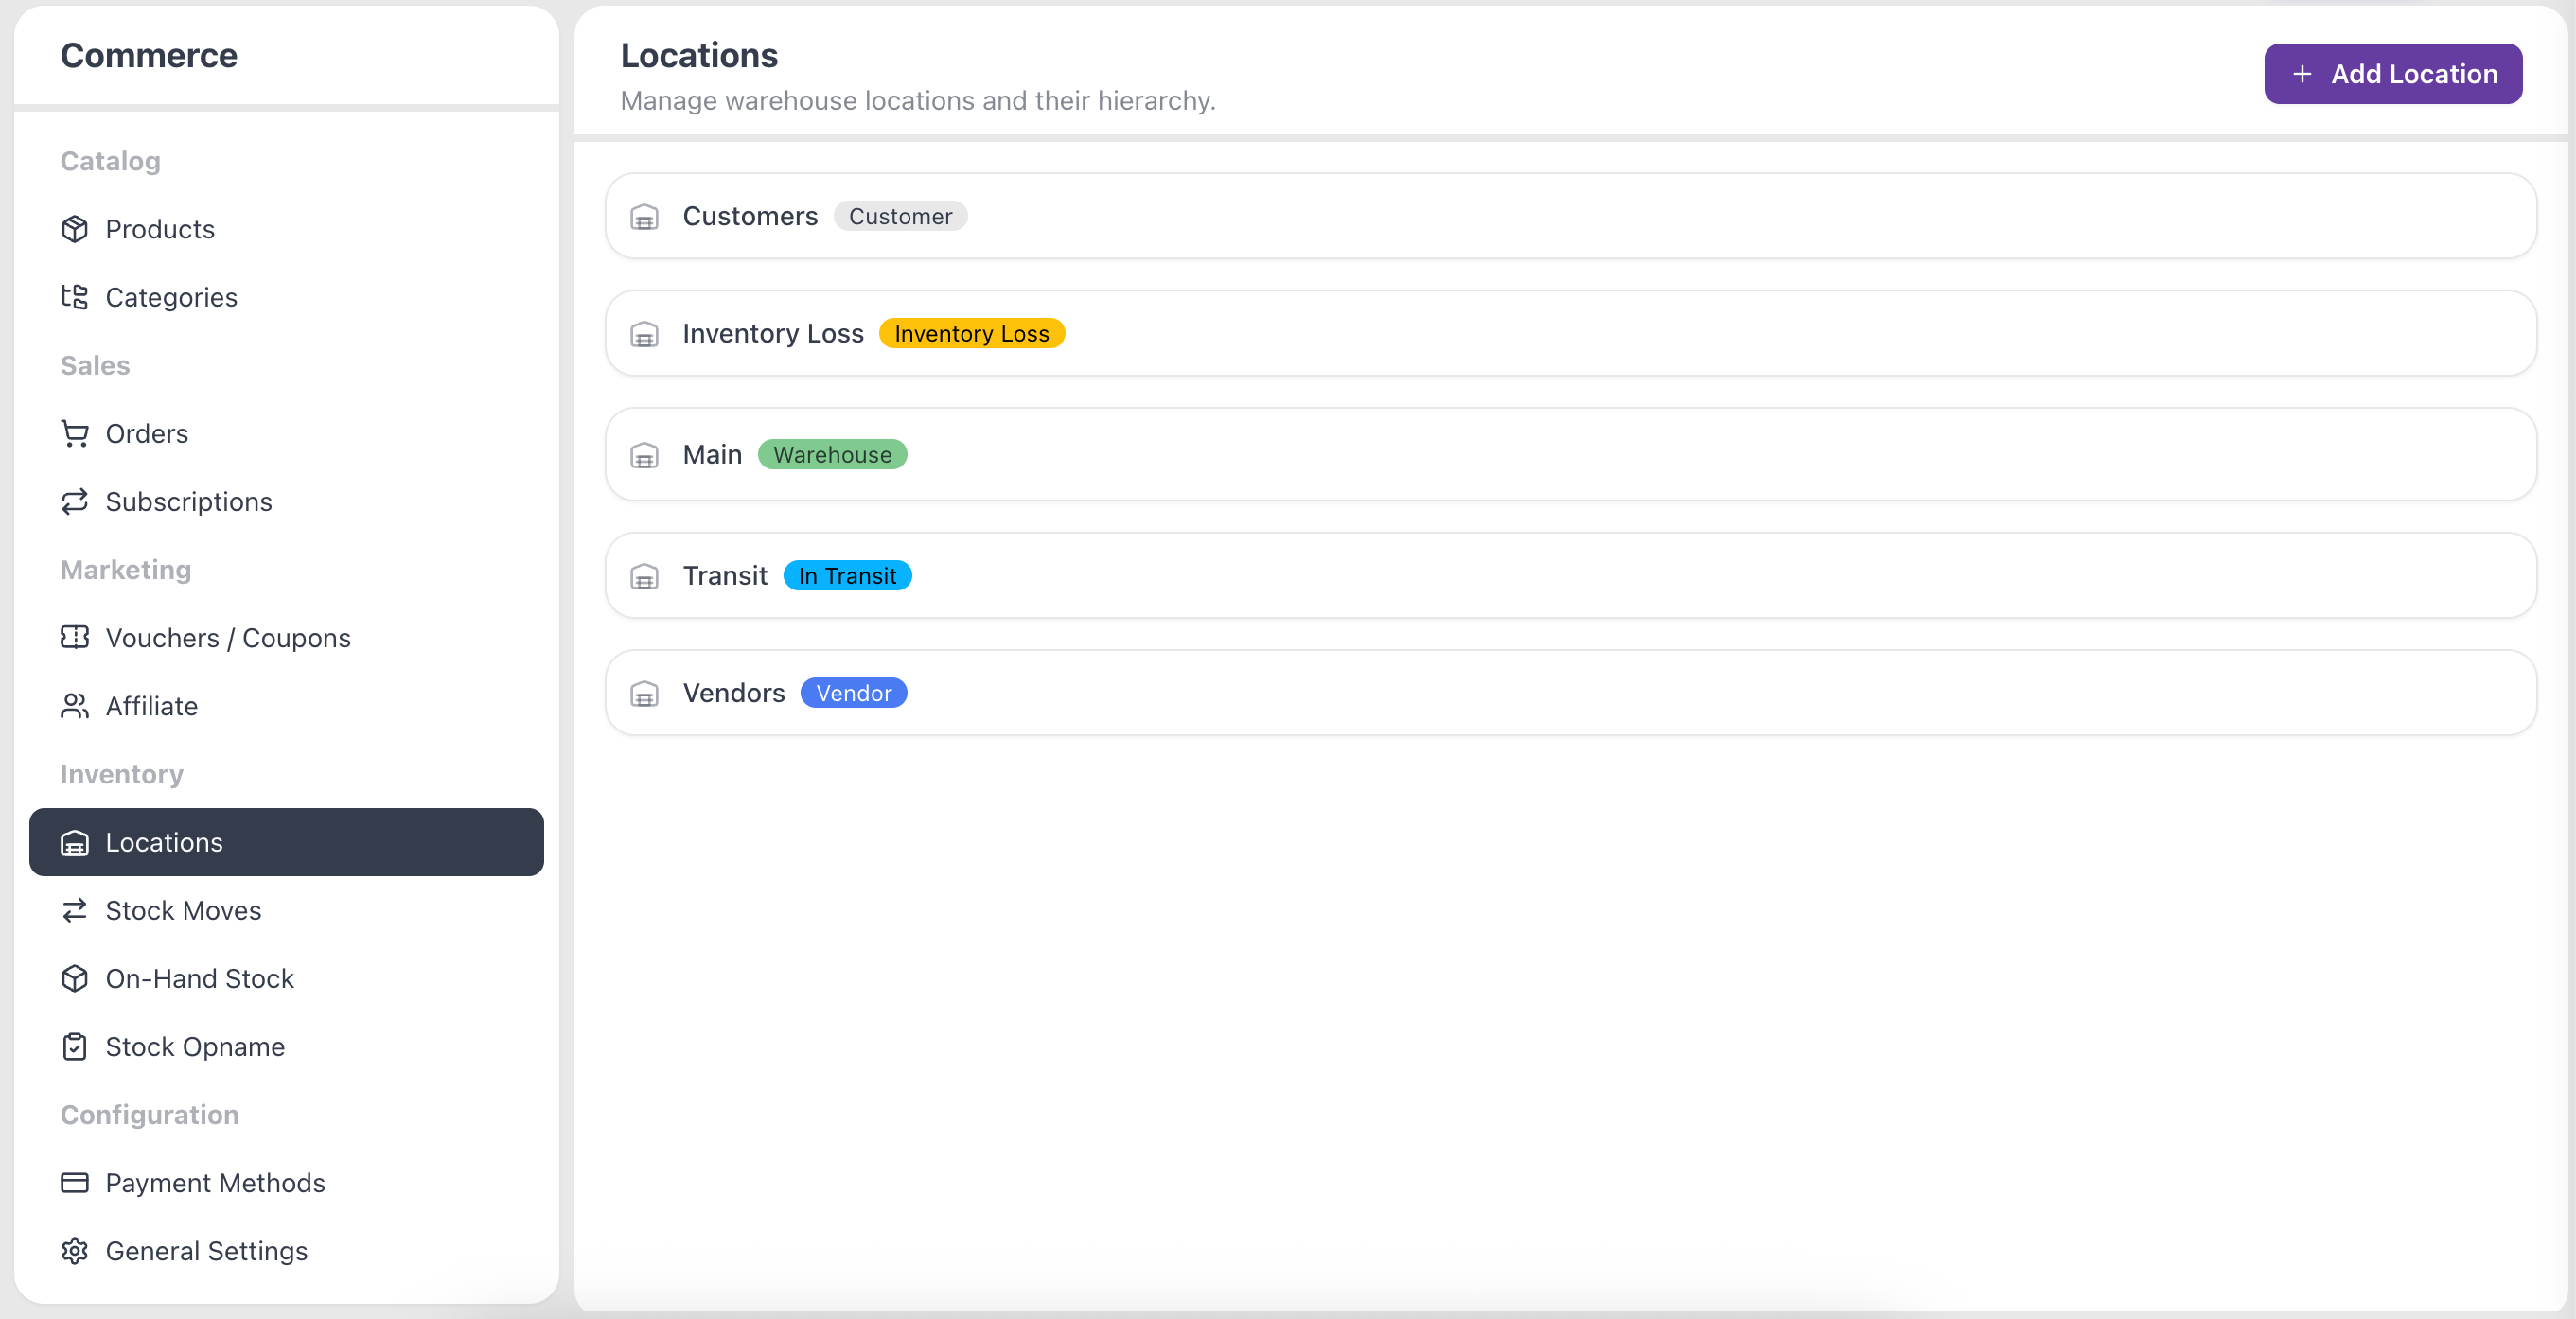Go to Categories page

(x=286, y=297)
